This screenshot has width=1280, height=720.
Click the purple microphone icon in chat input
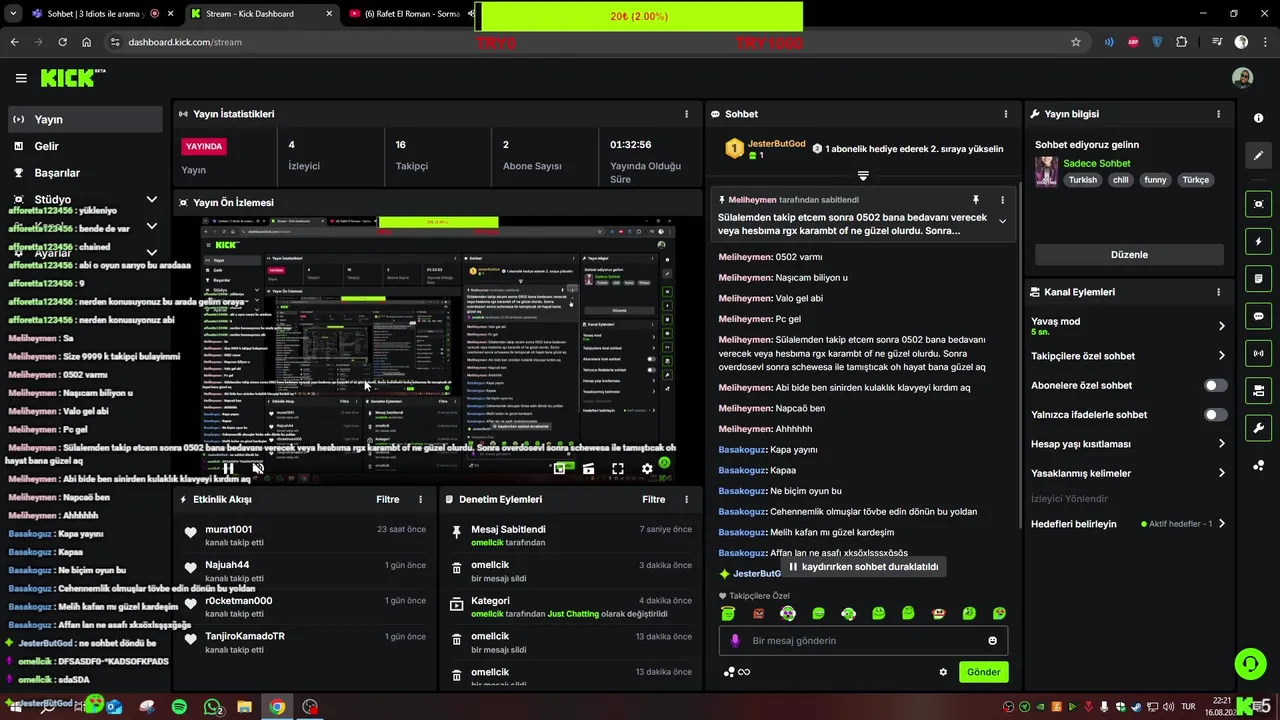(735, 641)
